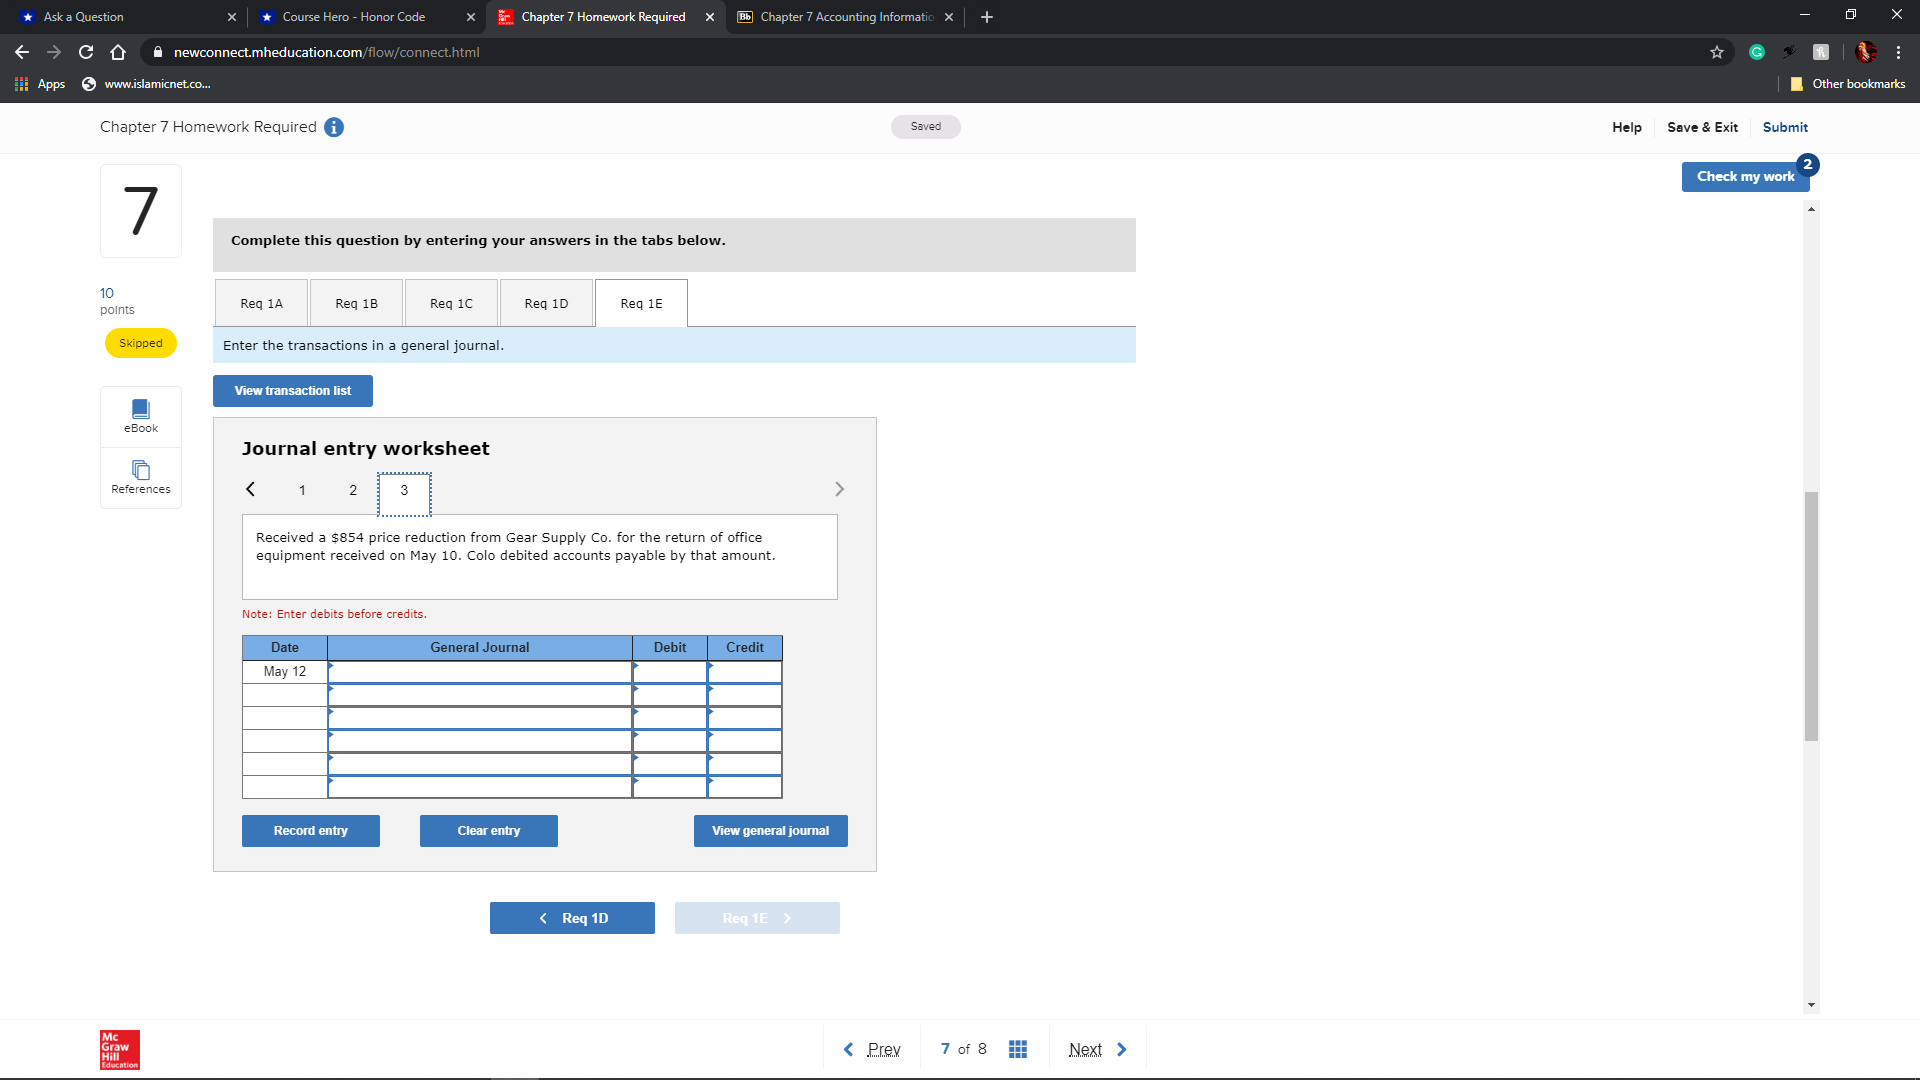1920x1080 pixels.
Task: Open the Chrome three-dot menu
Action: [1898, 52]
